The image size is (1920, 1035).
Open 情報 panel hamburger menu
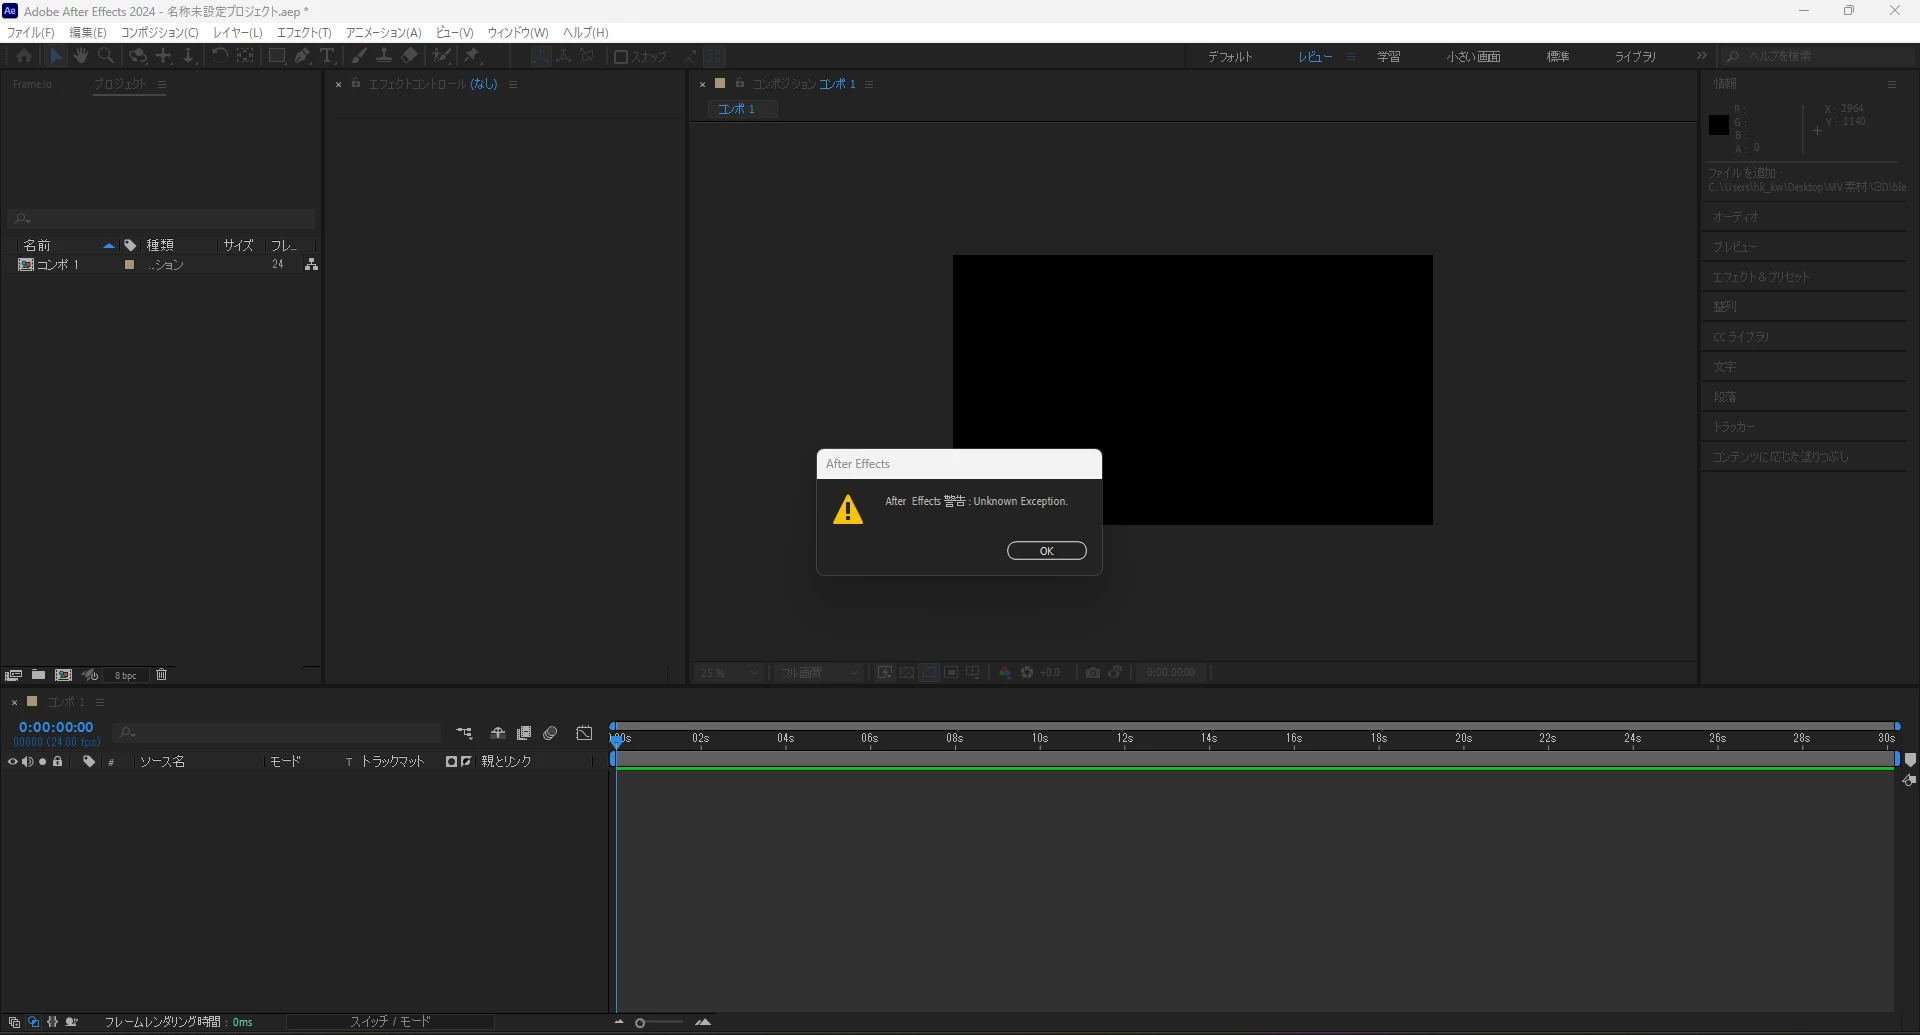tap(1892, 85)
